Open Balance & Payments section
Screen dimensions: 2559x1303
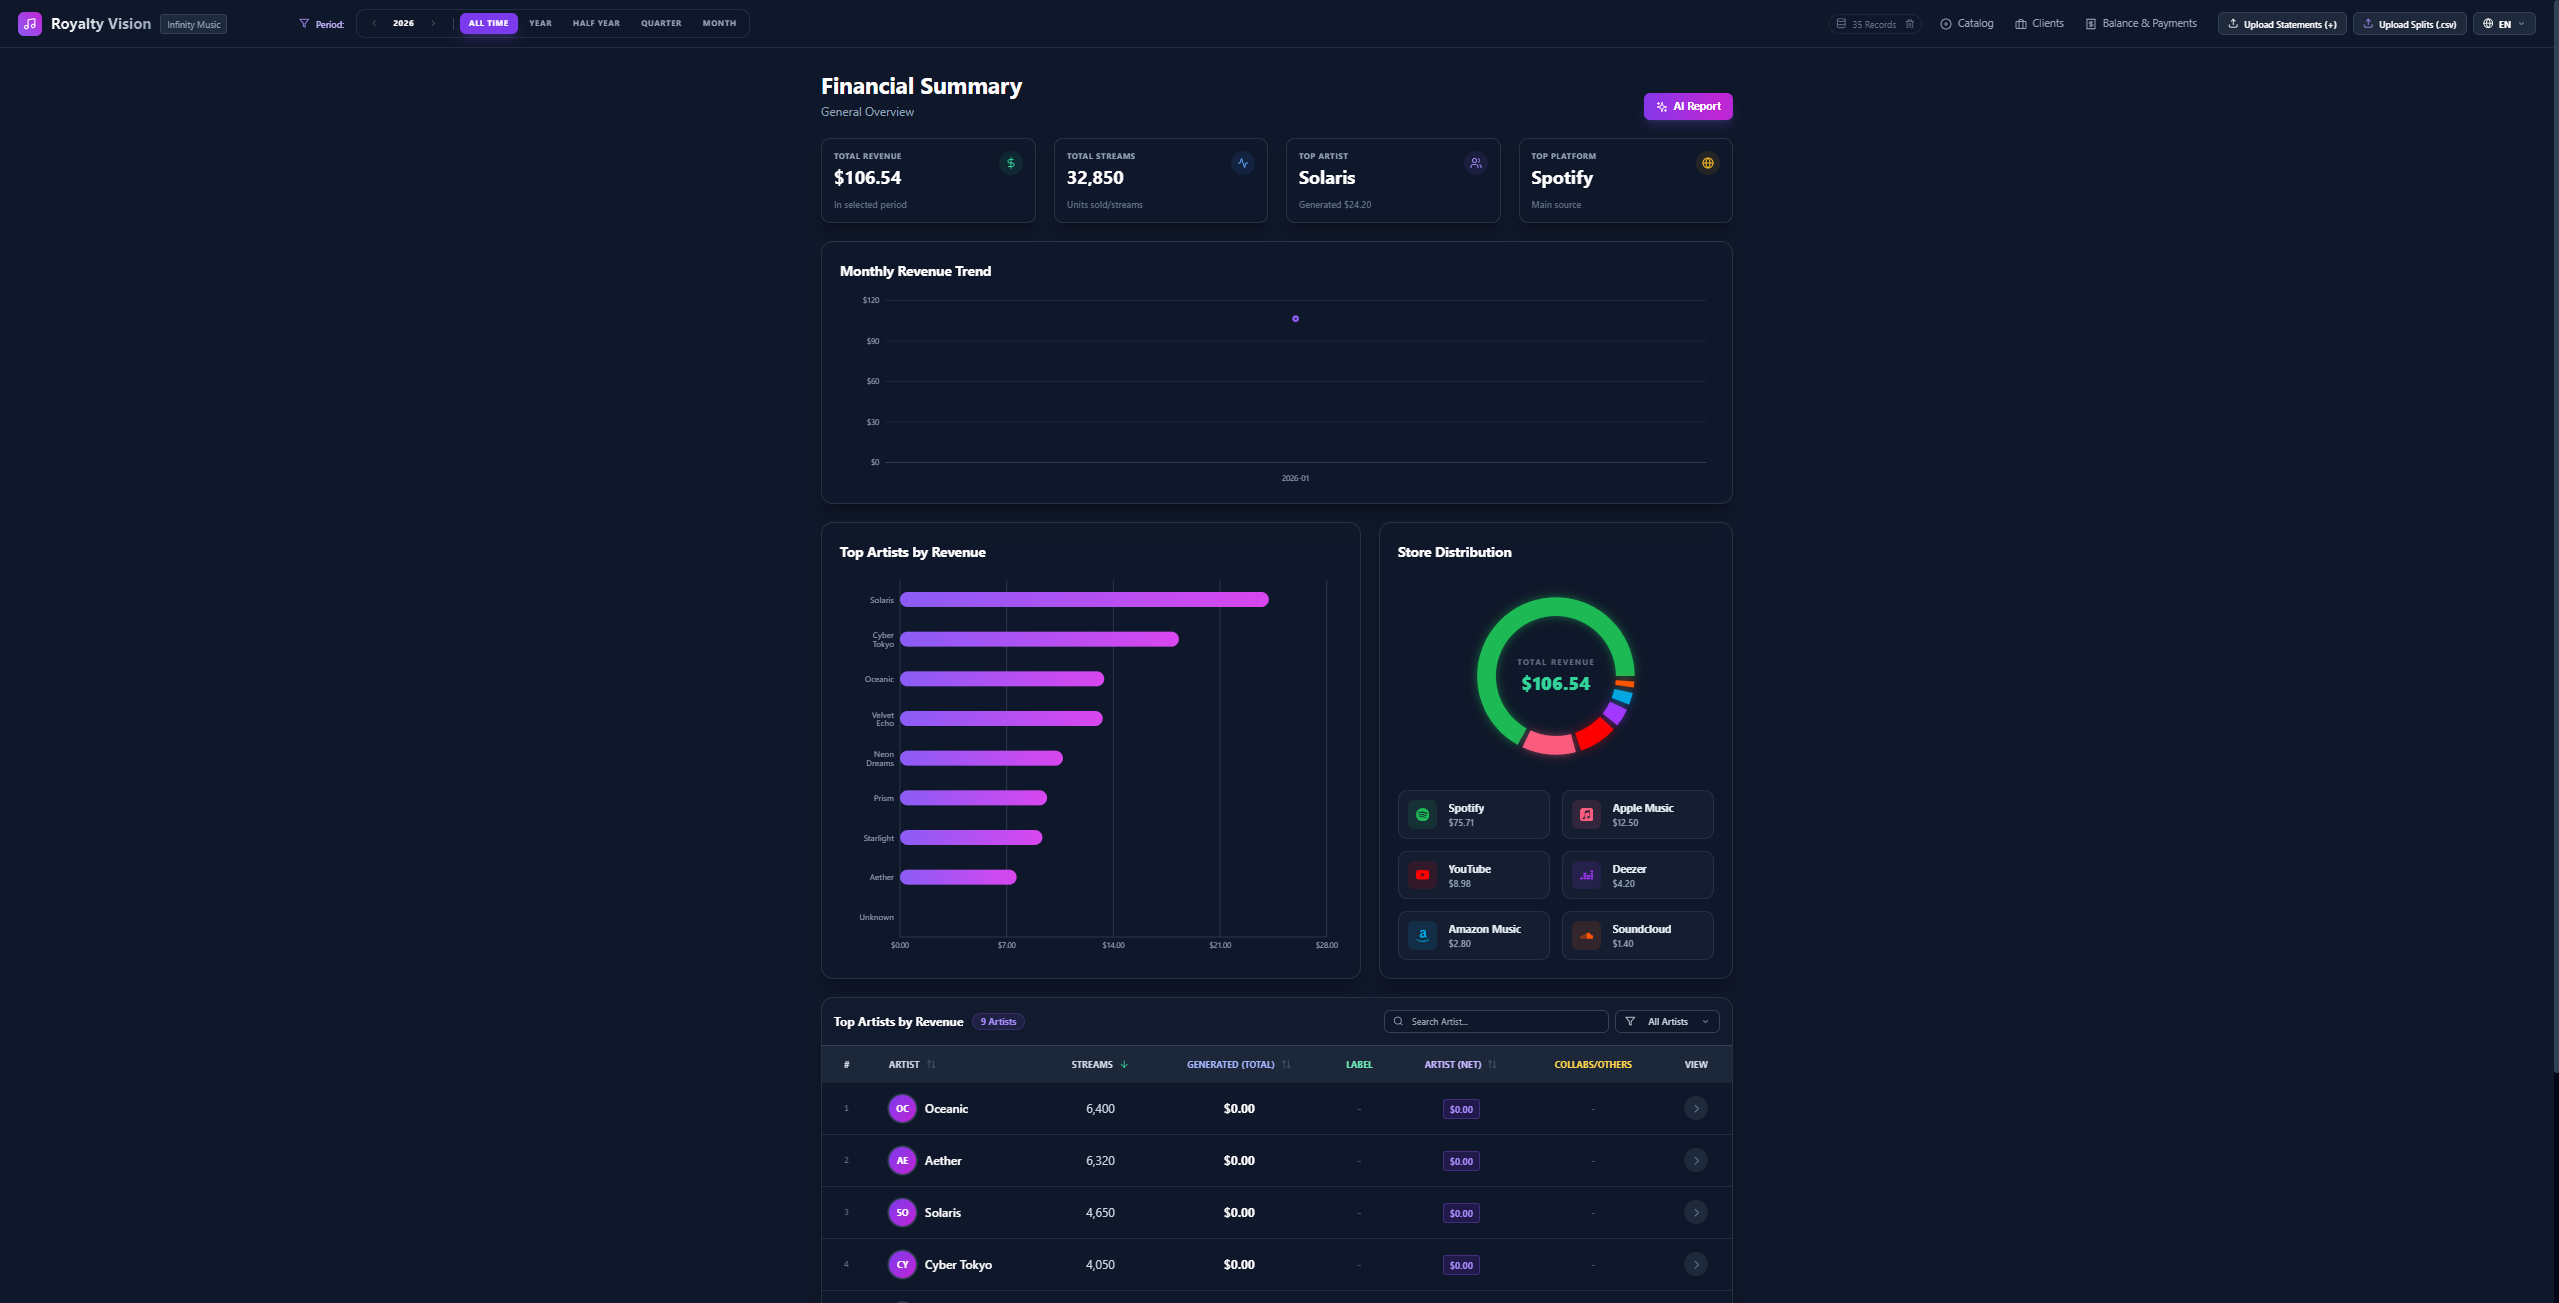[2141, 23]
